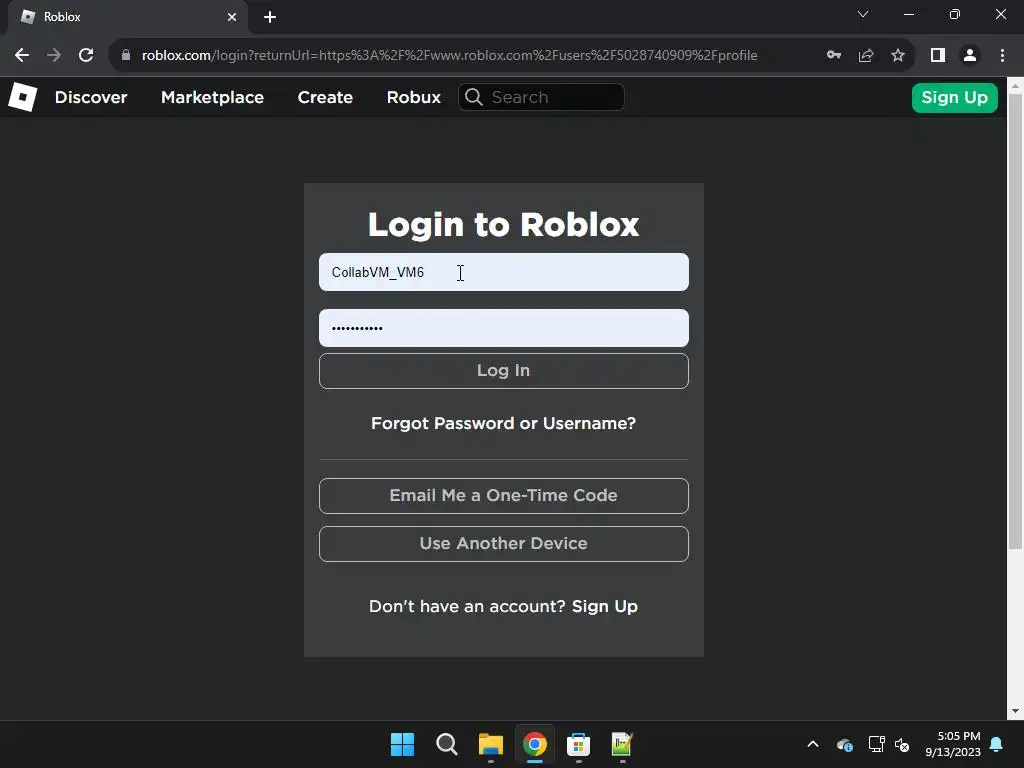1024x768 pixels.
Task: Click the search magnifier icon in Roblox
Action: click(x=474, y=97)
